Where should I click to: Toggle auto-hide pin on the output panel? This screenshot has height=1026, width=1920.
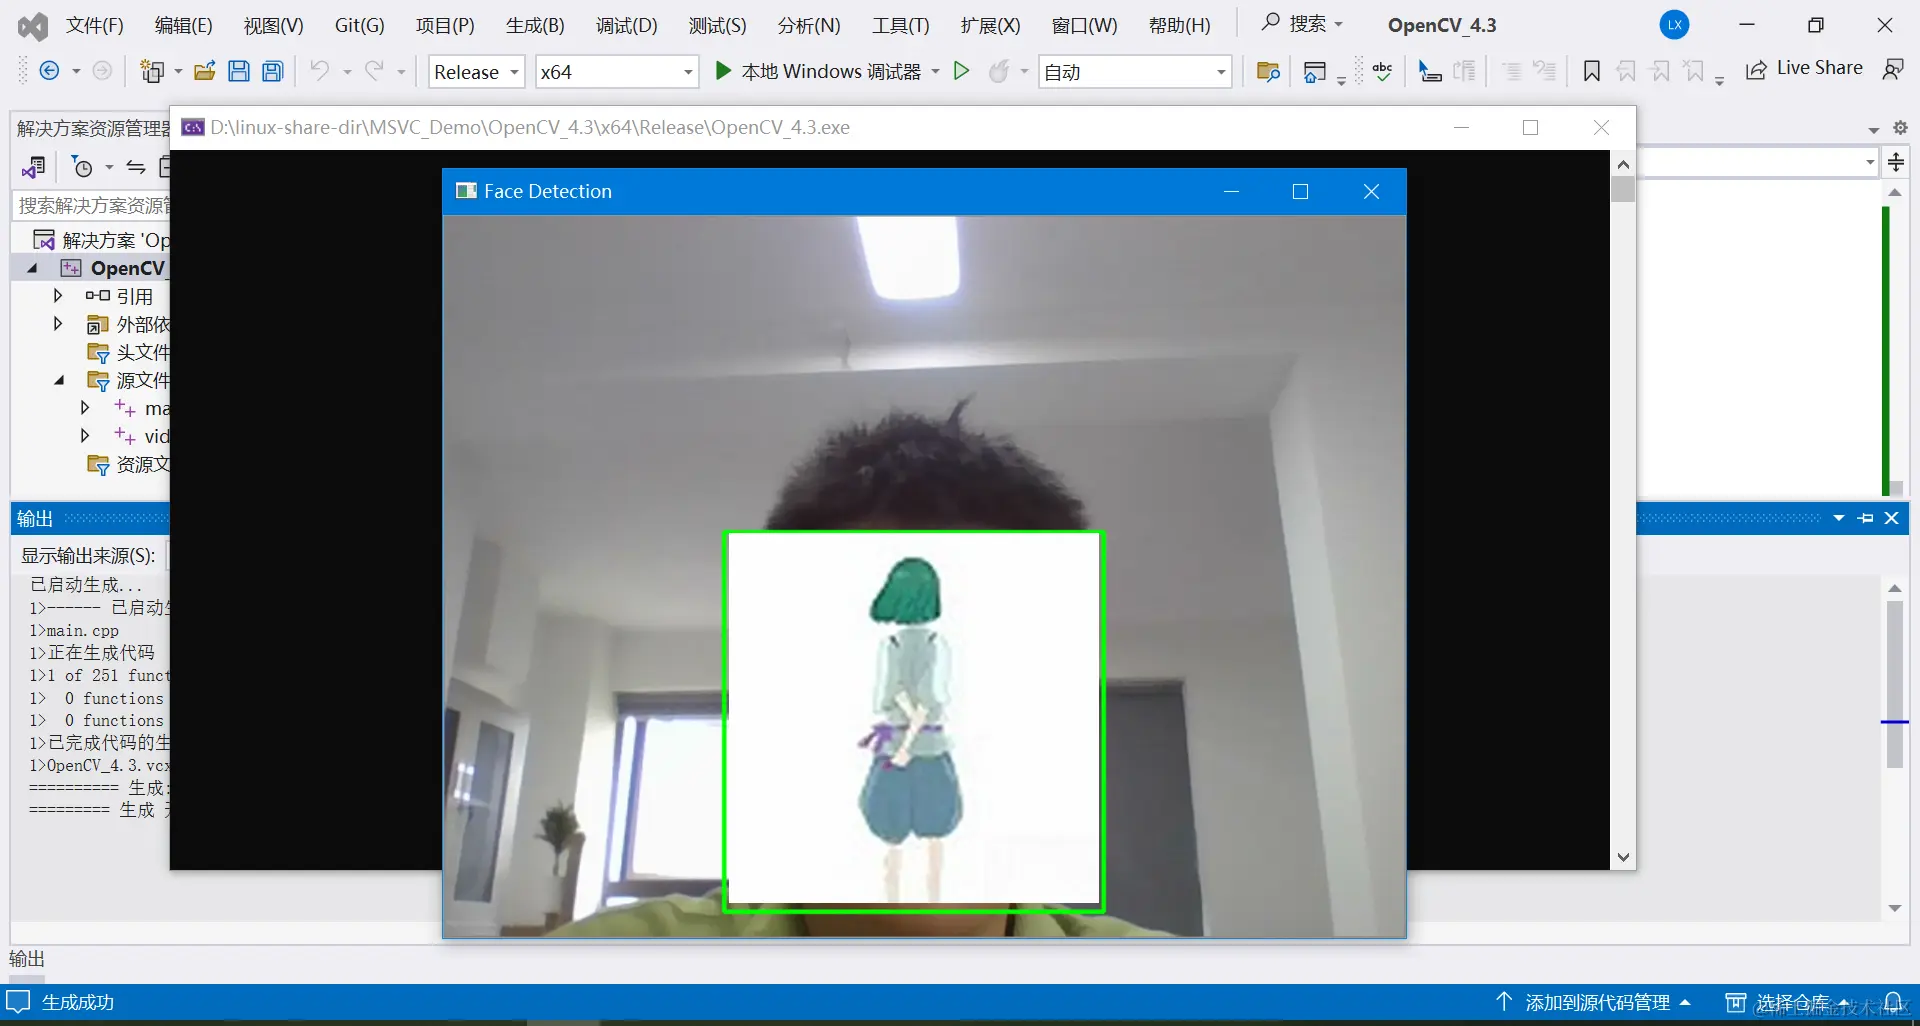1865,518
